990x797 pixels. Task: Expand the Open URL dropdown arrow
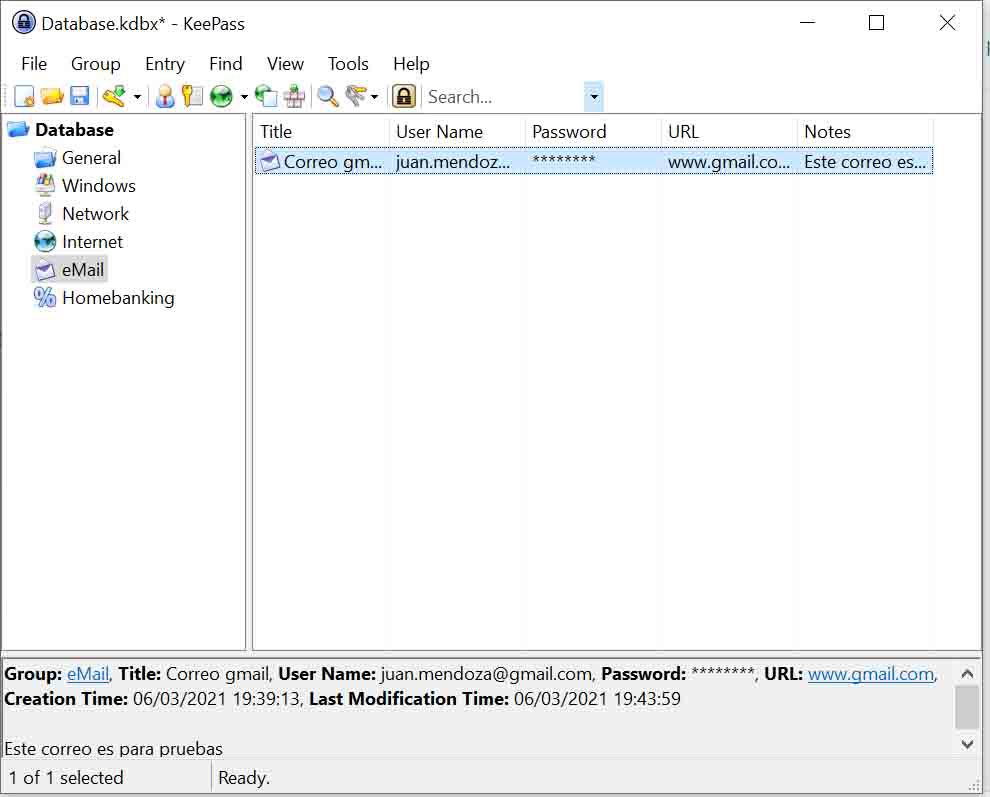pos(244,97)
